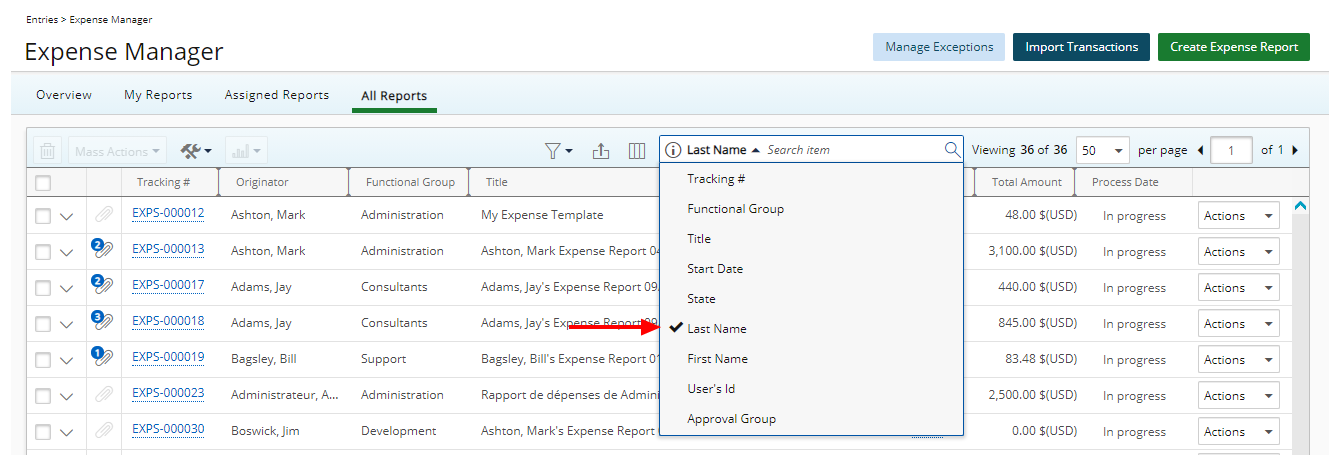Open the column selection icon
Viewport: 1341px width, 467px height.
pyautogui.click(x=636, y=151)
